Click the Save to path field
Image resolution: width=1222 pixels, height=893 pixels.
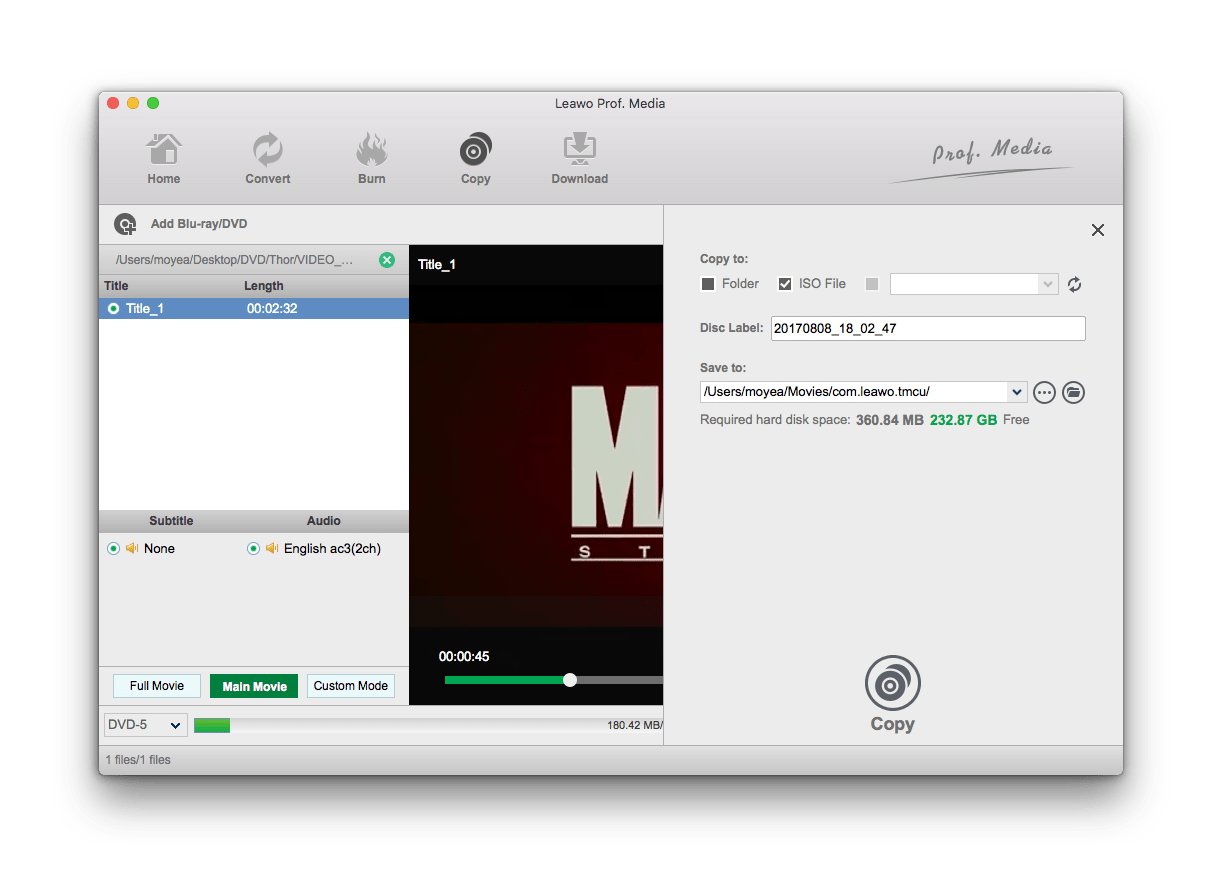[855, 392]
